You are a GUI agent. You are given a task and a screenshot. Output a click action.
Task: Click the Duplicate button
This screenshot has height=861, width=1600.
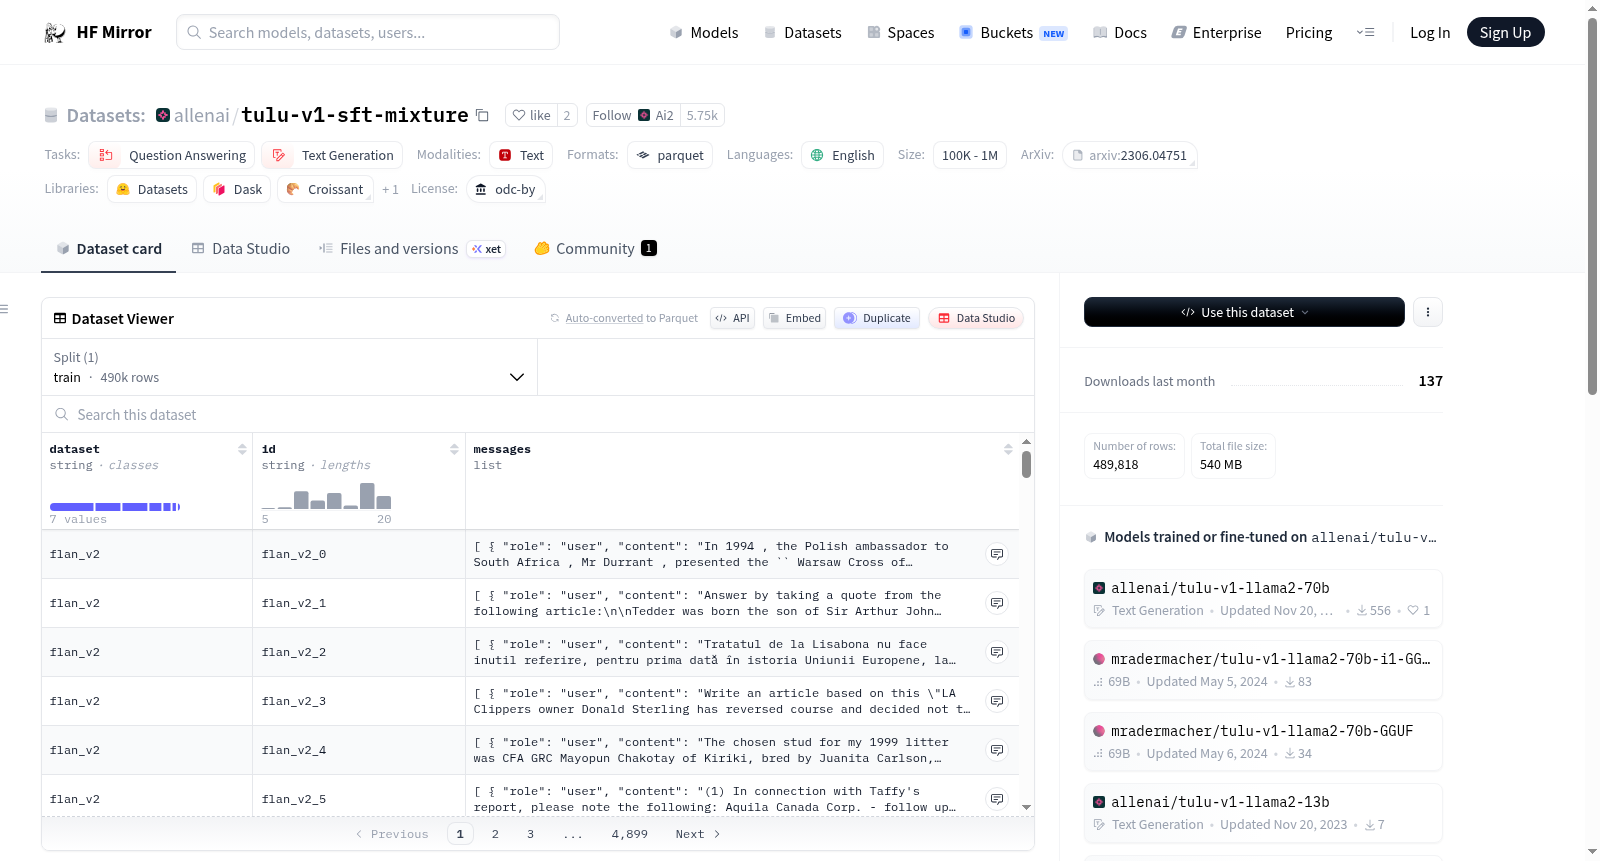point(877,318)
